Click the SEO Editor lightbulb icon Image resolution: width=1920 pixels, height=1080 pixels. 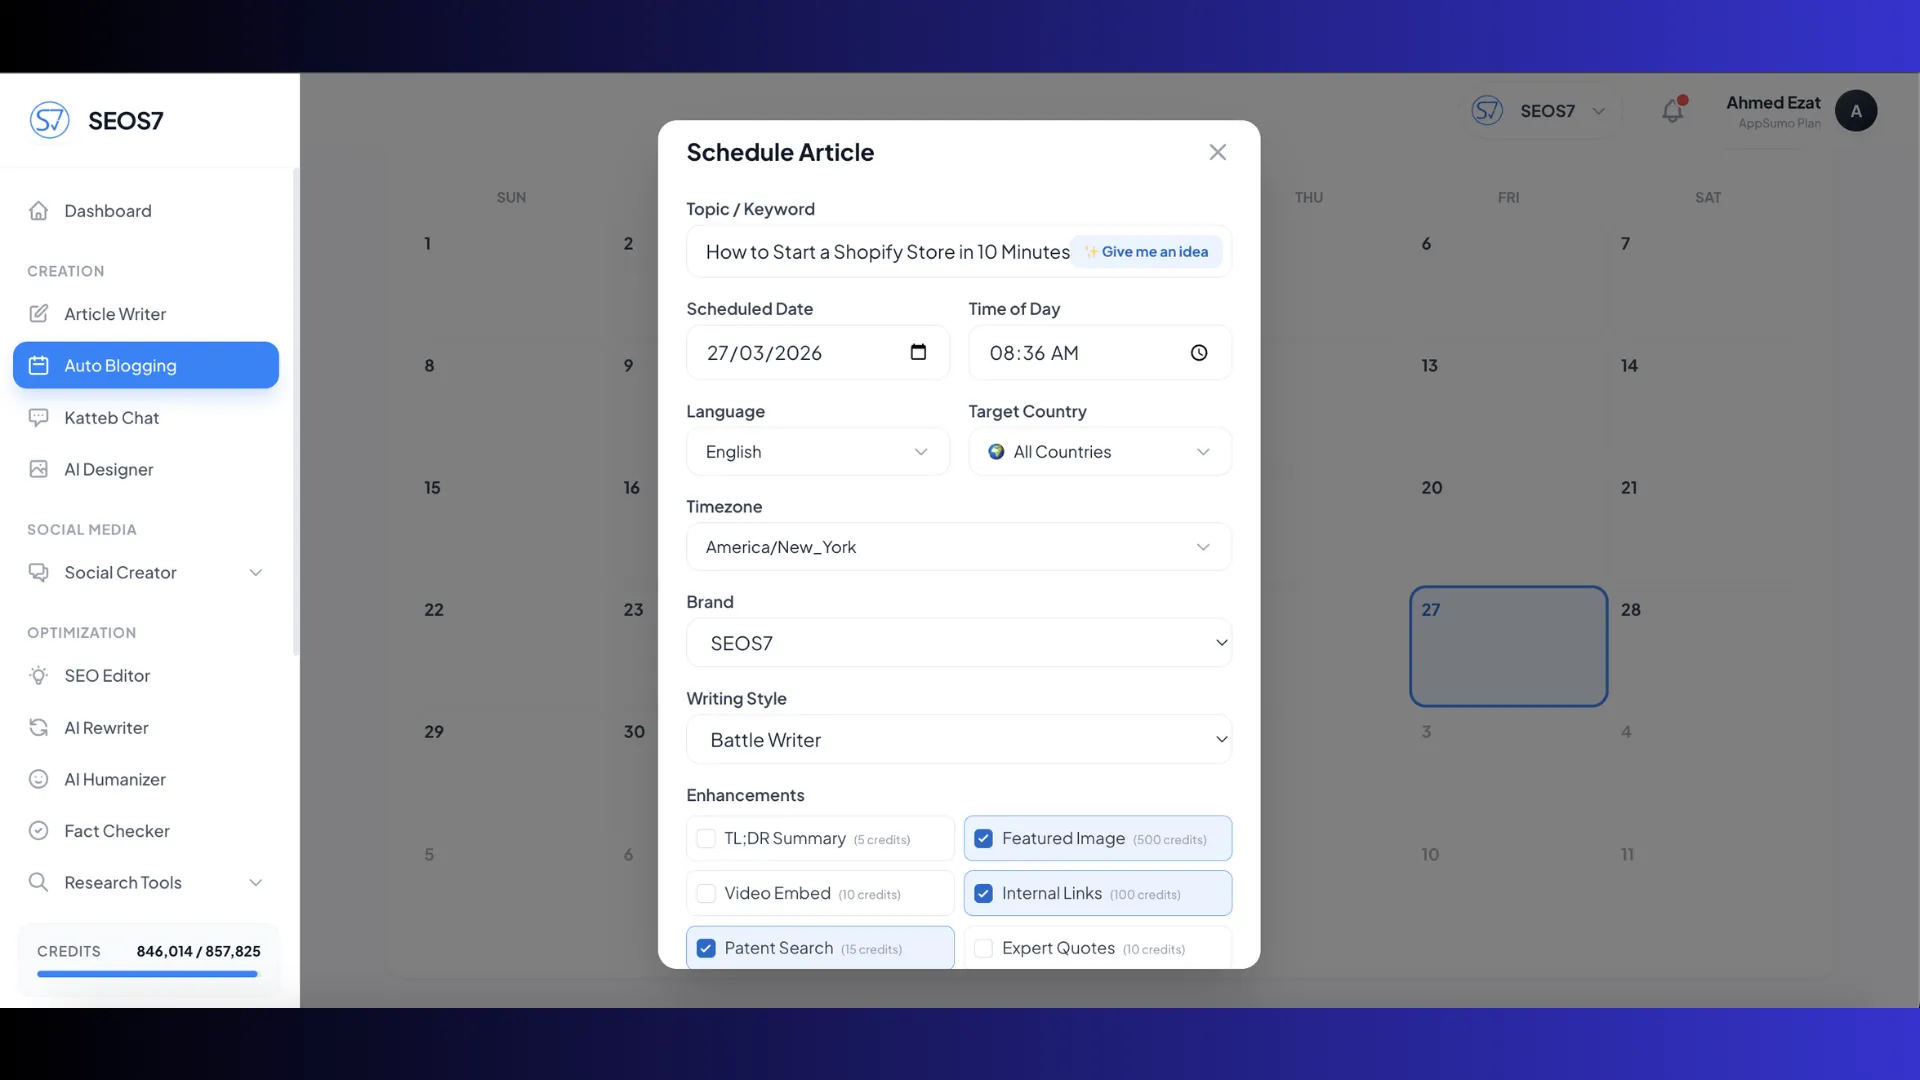pyautogui.click(x=39, y=676)
